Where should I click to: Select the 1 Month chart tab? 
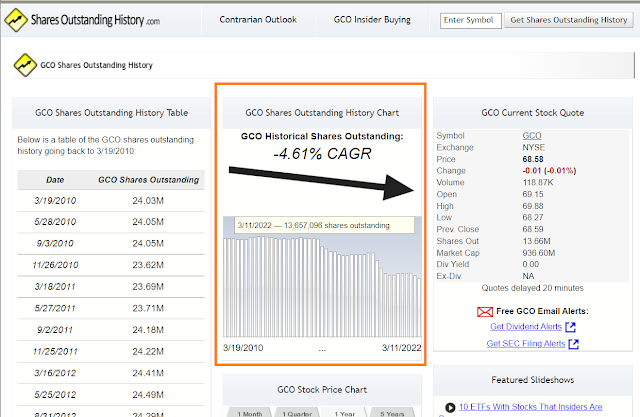coord(249,413)
